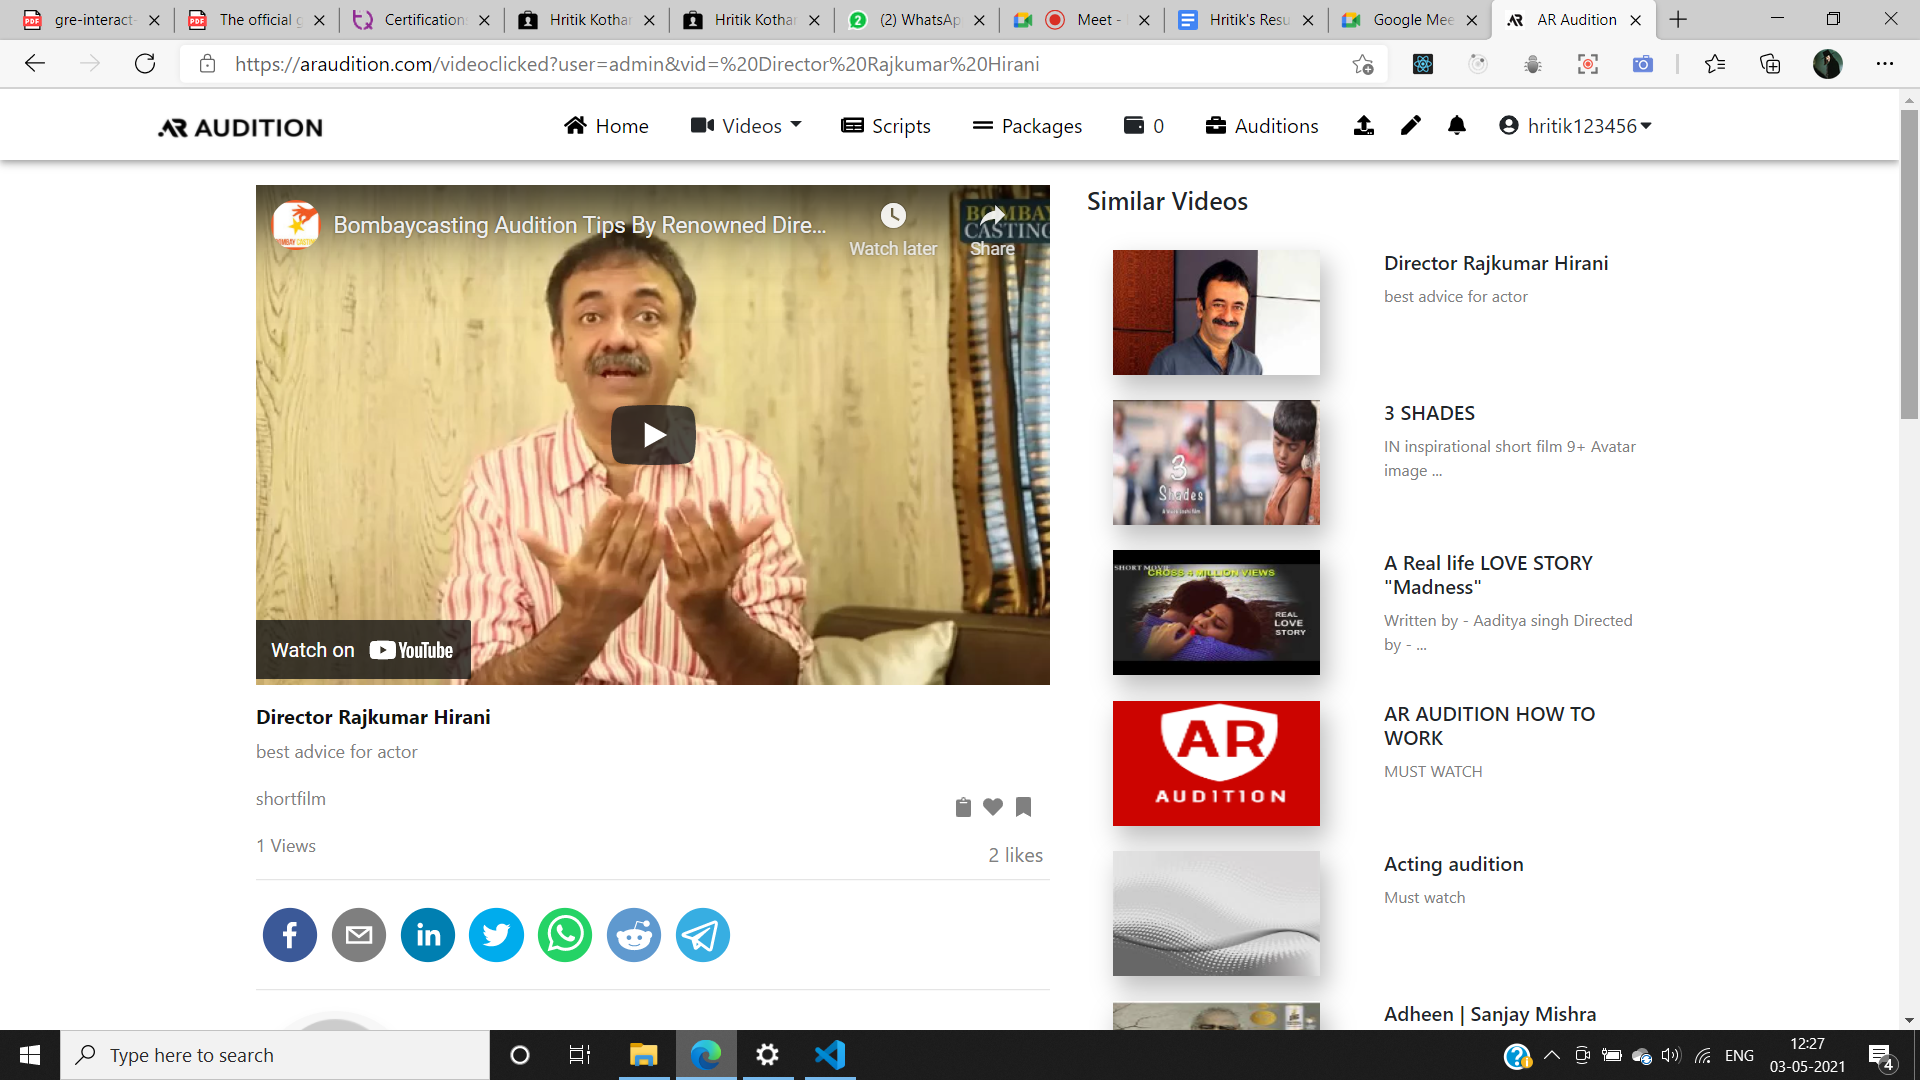Open browser Favorites list icon

click(x=1715, y=64)
